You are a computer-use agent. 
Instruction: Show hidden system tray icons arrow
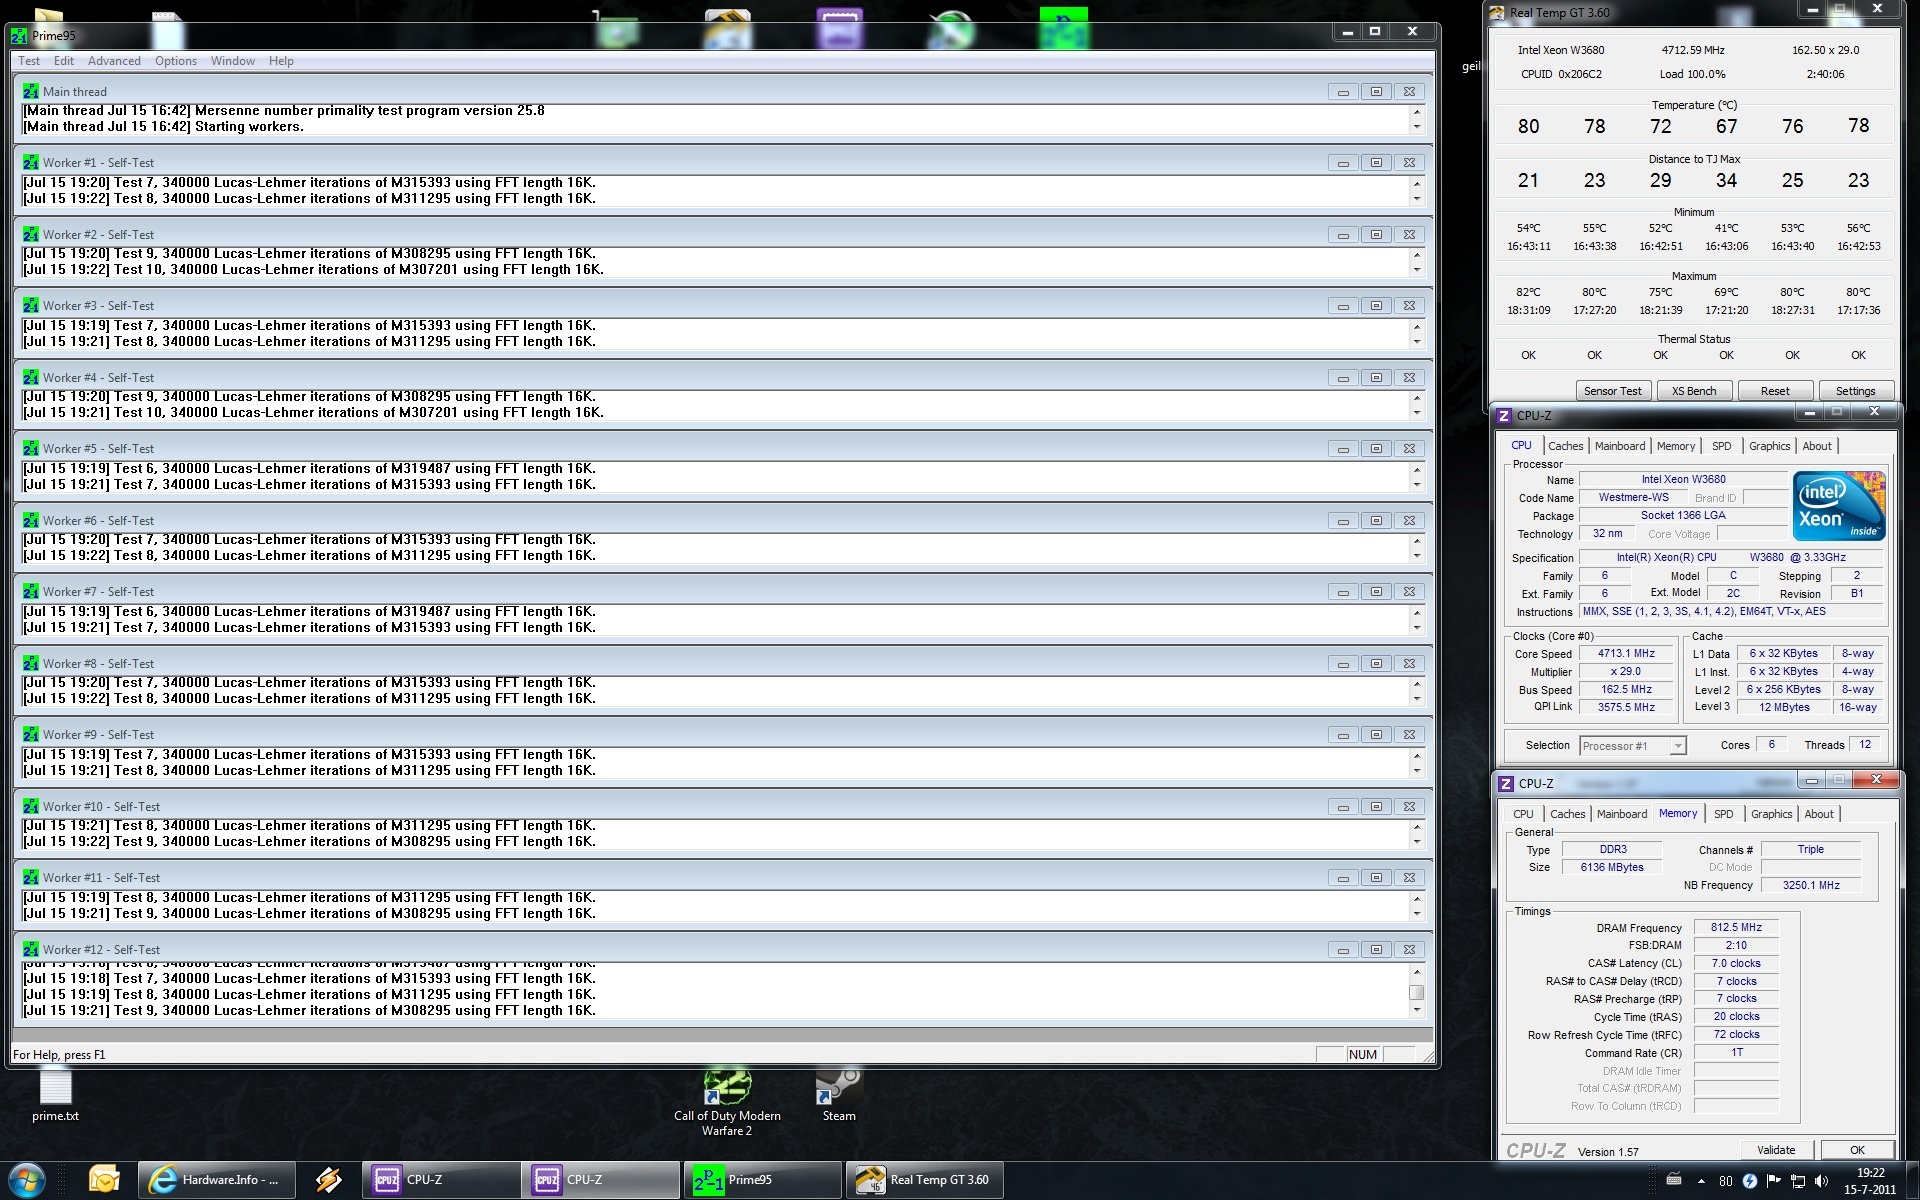[x=1701, y=1181]
